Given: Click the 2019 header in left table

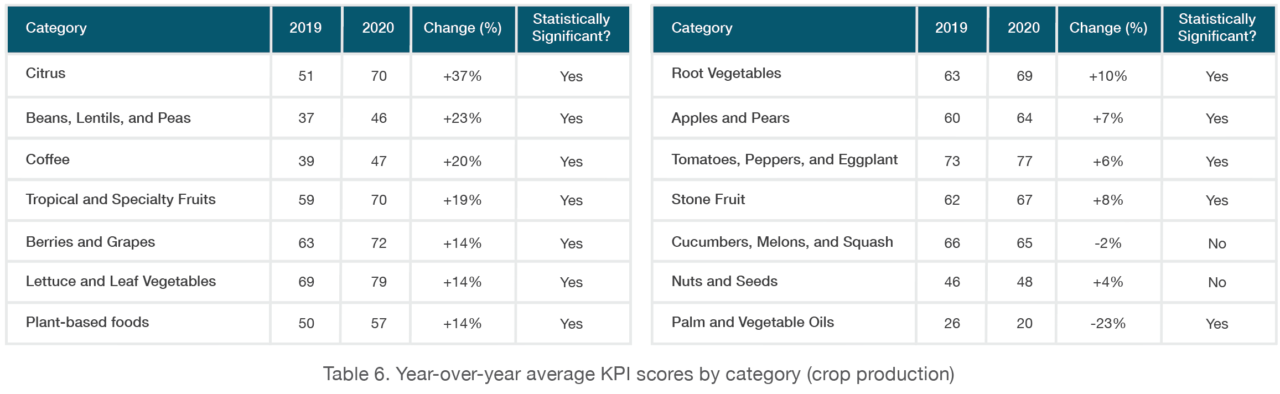Looking at the screenshot, I should click(x=305, y=28).
